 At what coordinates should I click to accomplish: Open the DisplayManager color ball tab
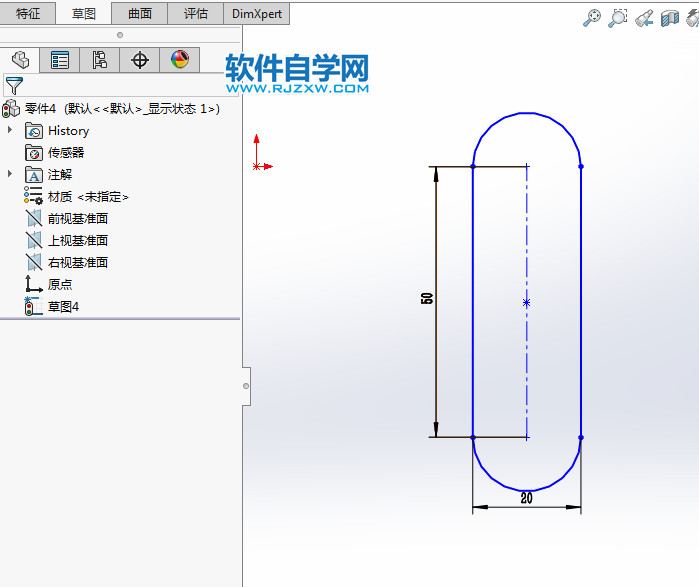tap(180, 60)
